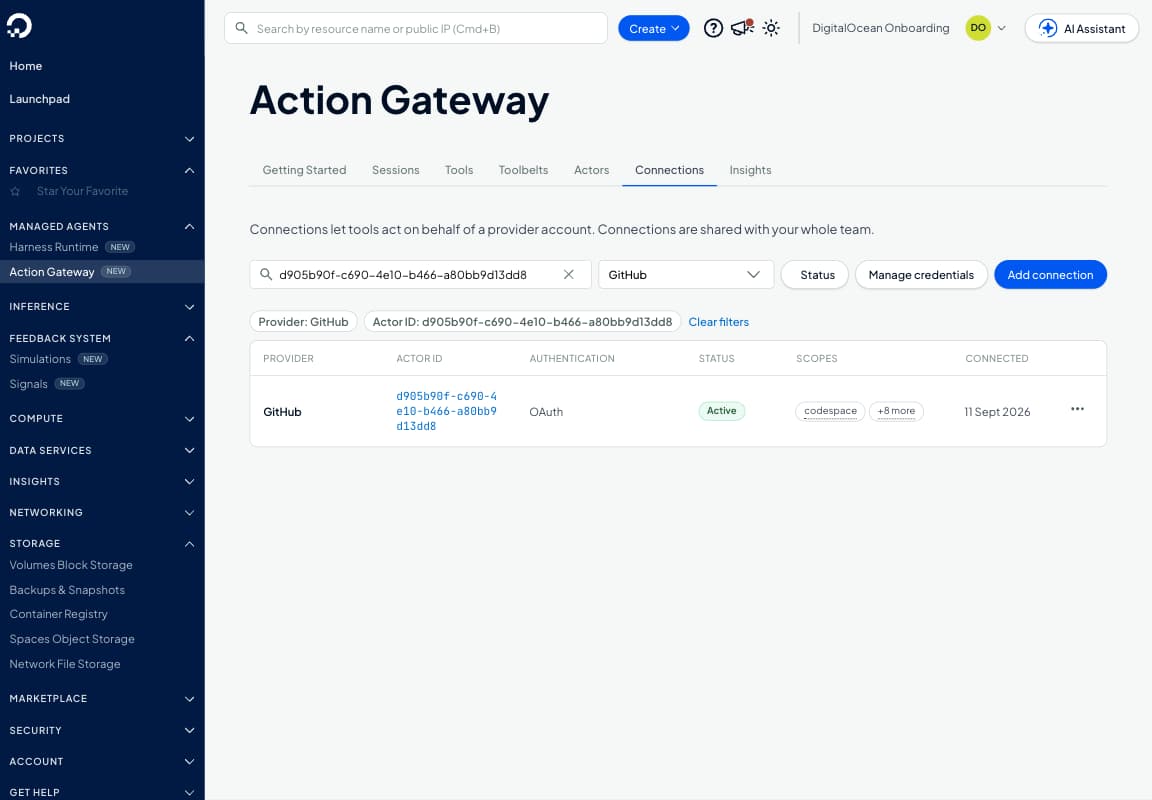Expand the Security sidebar section

[x=102, y=730]
